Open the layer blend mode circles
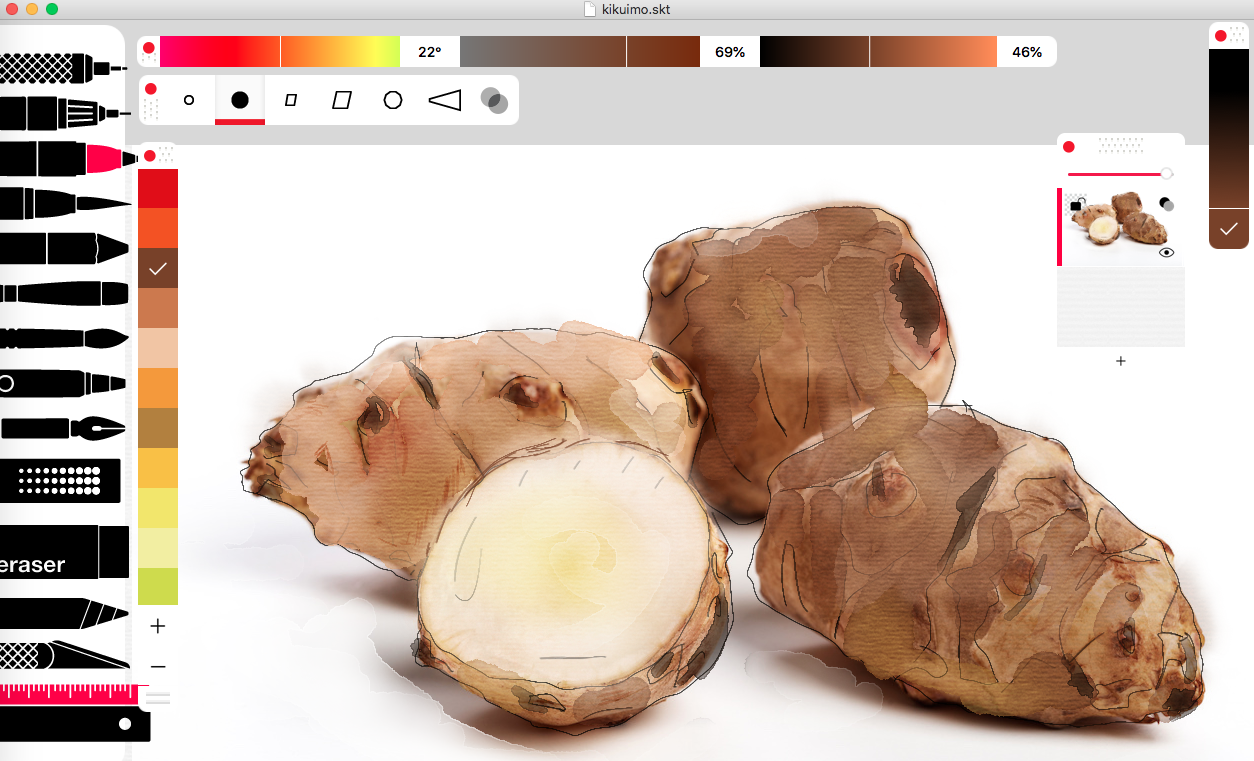The height and width of the screenshot is (761, 1254). click(x=1166, y=204)
